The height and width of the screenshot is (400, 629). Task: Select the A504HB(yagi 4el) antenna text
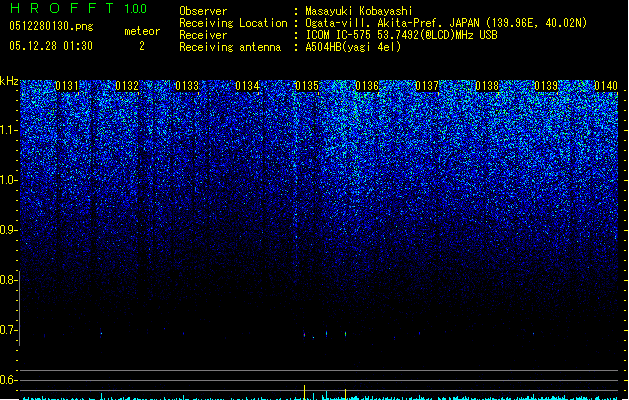tap(353, 47)
